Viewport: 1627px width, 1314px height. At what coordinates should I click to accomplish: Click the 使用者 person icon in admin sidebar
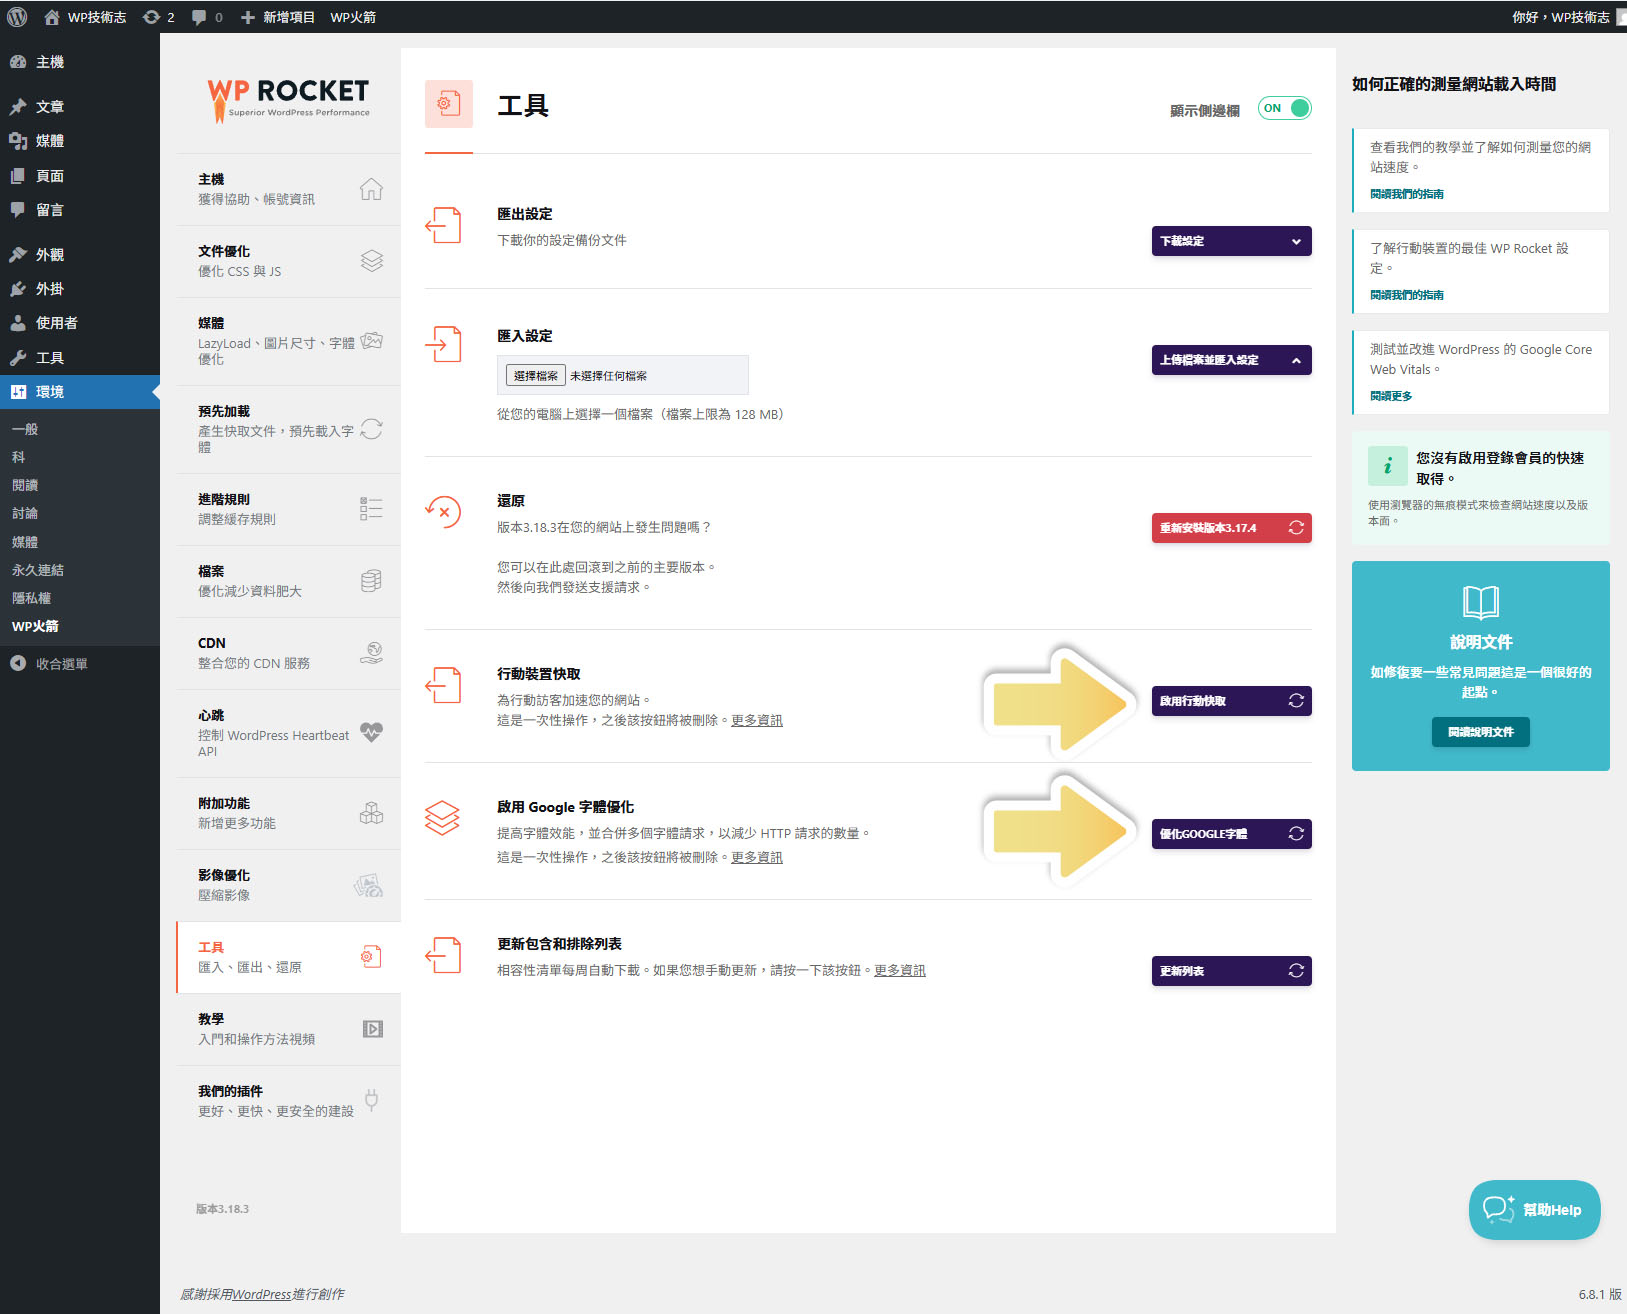(18, 323)
